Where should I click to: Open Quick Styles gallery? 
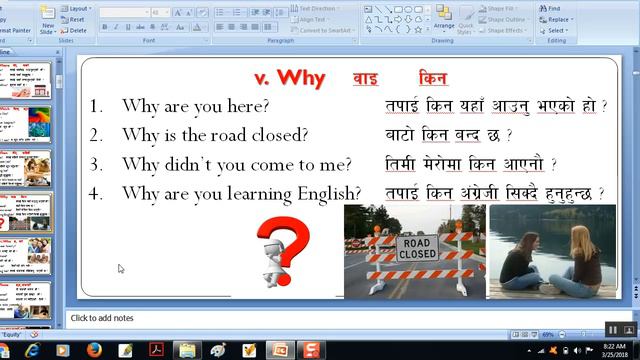pos(465,20)
